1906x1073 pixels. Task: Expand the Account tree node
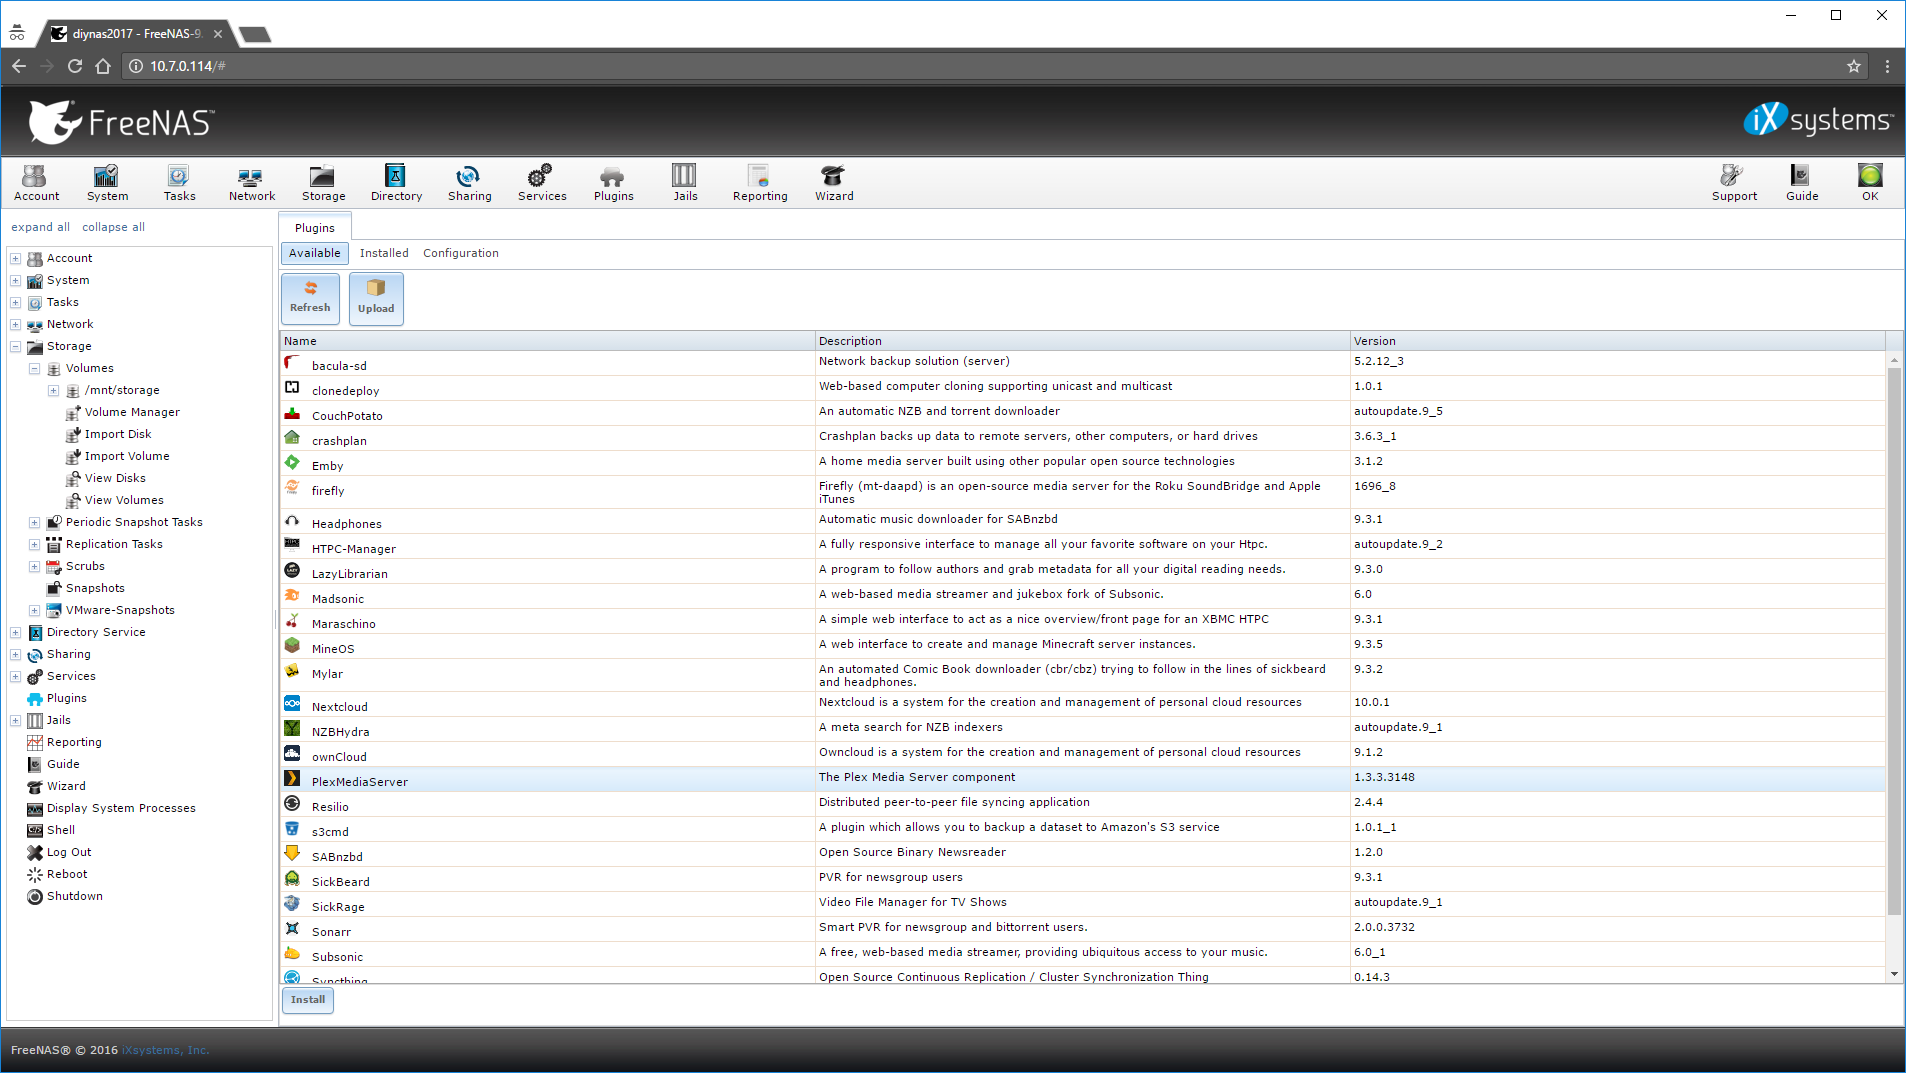click(x=15, y=258)
